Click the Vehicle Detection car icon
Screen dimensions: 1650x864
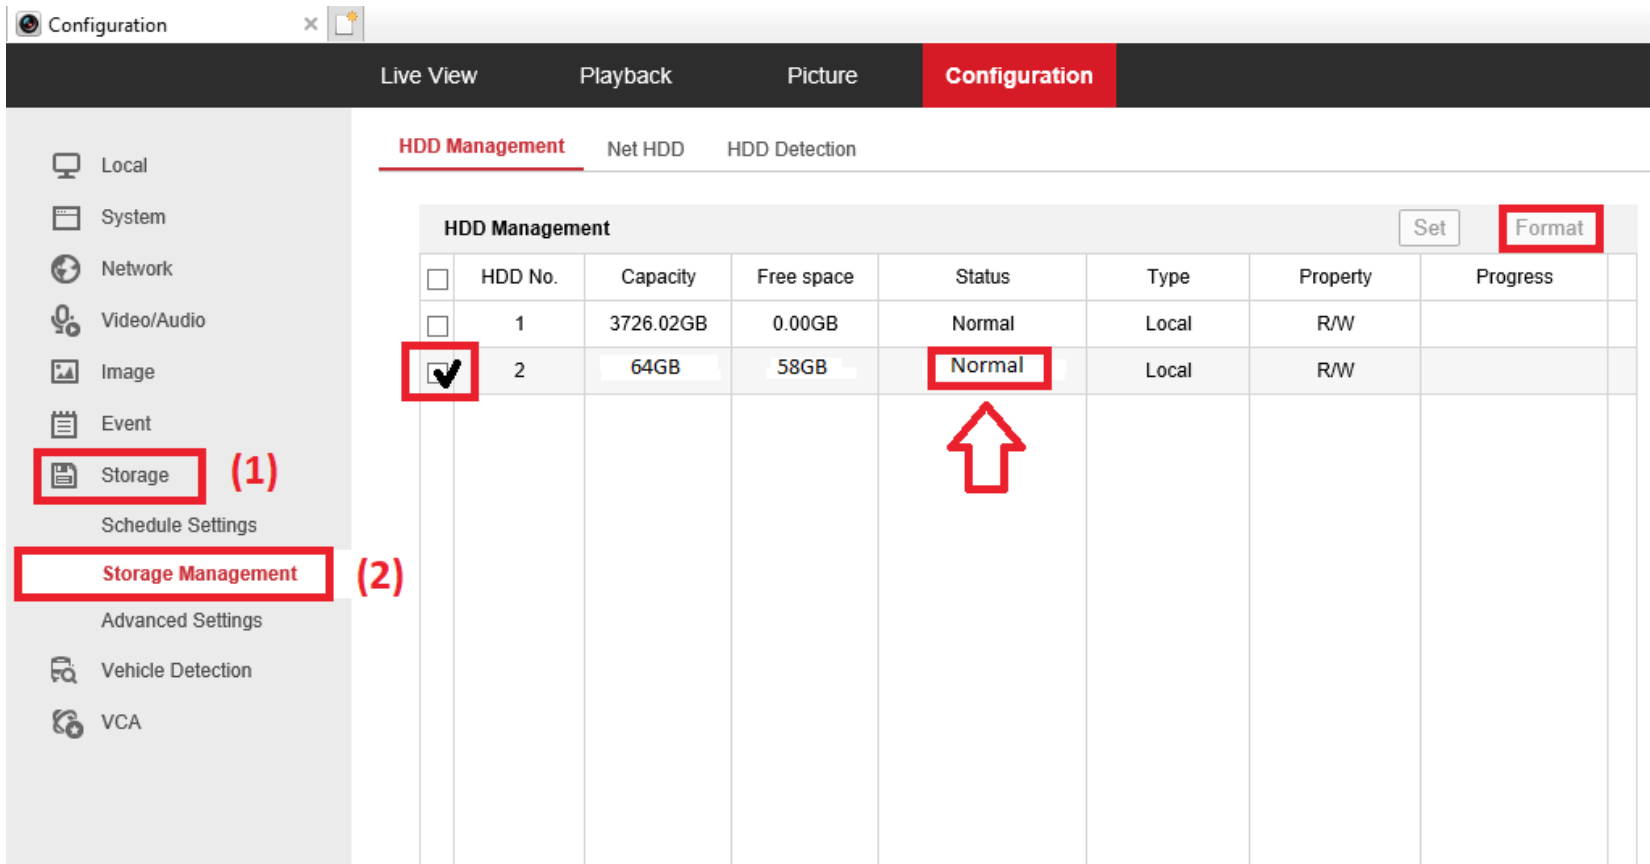coord(65,671)
